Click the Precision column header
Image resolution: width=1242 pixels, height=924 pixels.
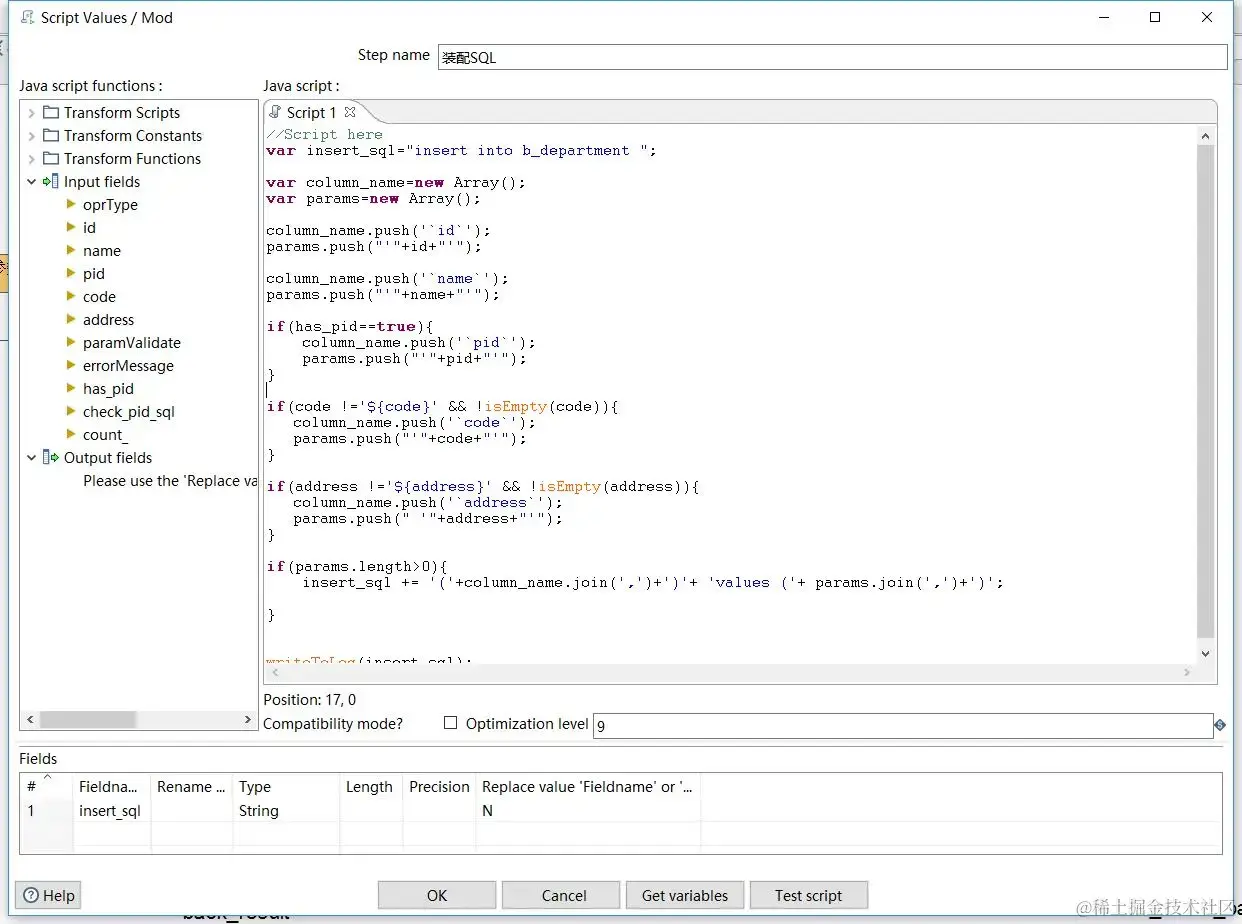coord(439,787)
